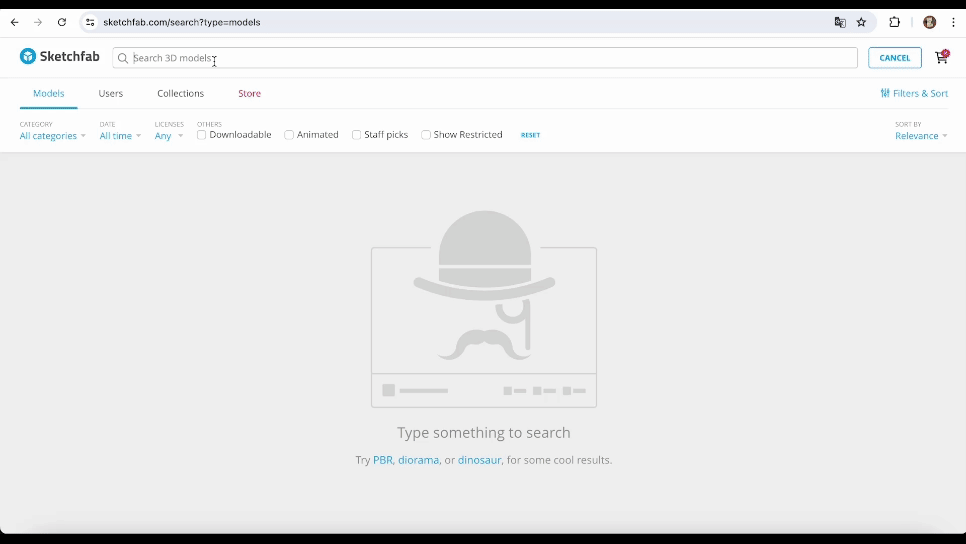Open browser extensions puzzle icon

pyautogui.click(x=895, y=22)
